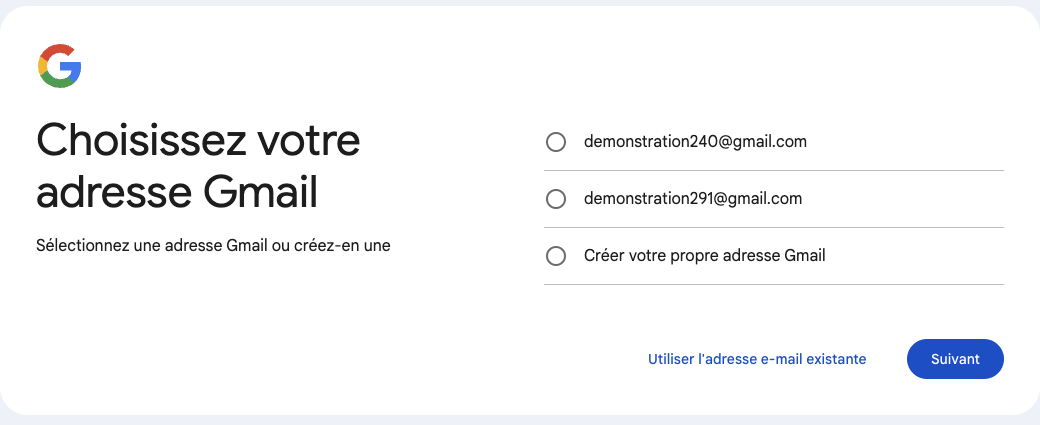This screenshot has width=1040, height=425.
Task: Click the Google logo
Action: (59, 67)
